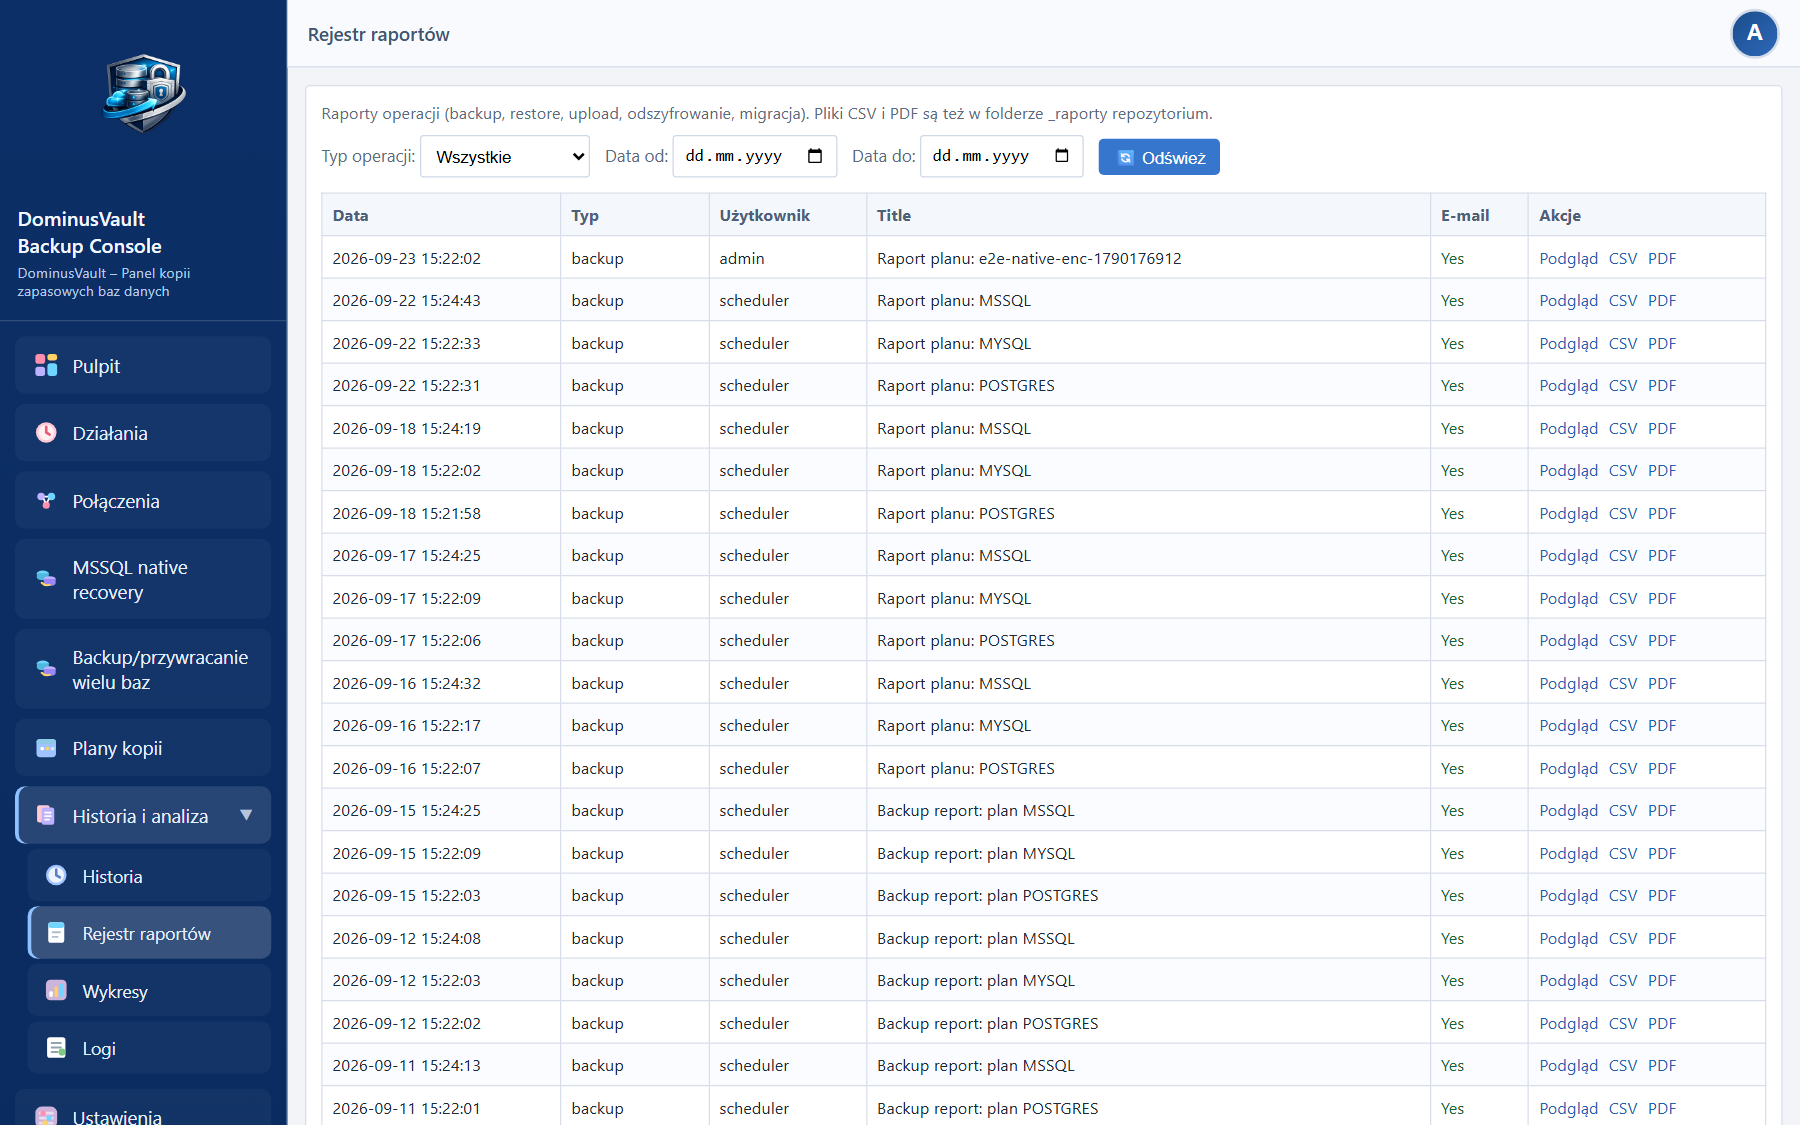Click the Logi file icon
Image resolution: width=1800 pixels, height=1125 pixels.
pyautogui.click(x=56, y=1048)
